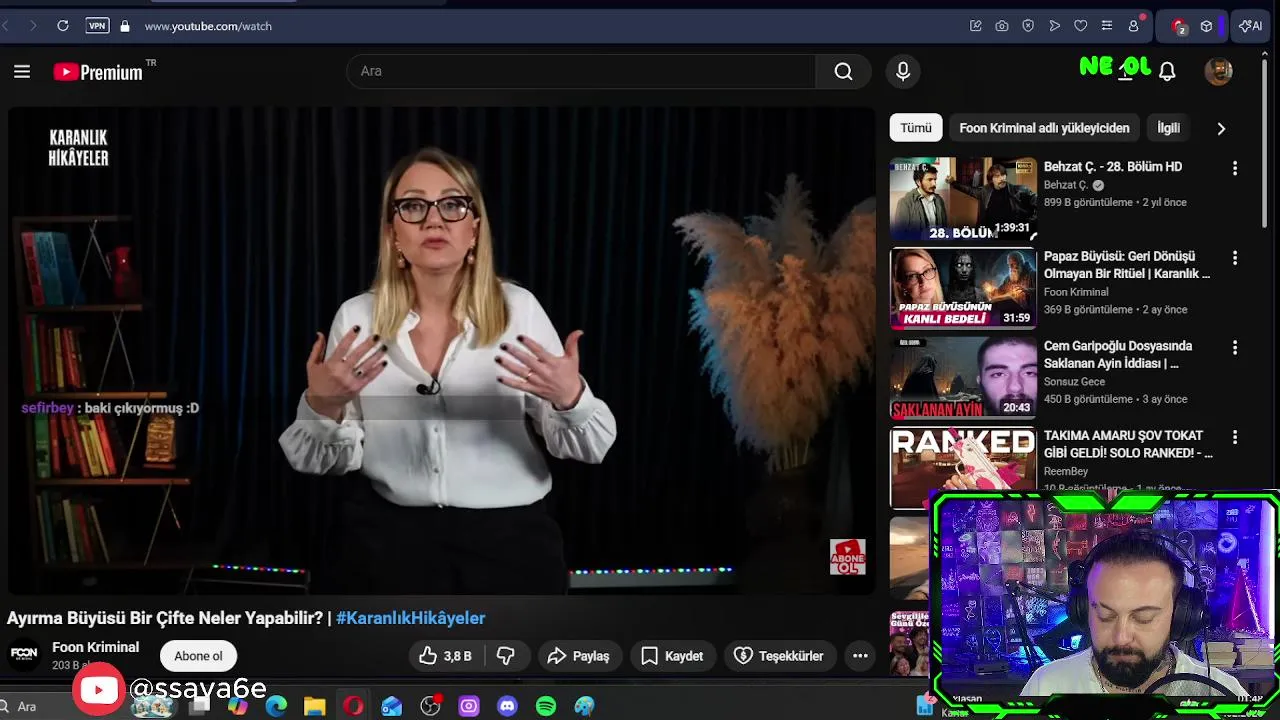Open Microsoft Edge from taskbar
Screen dimensions: 1280x720
coord(276,706)
